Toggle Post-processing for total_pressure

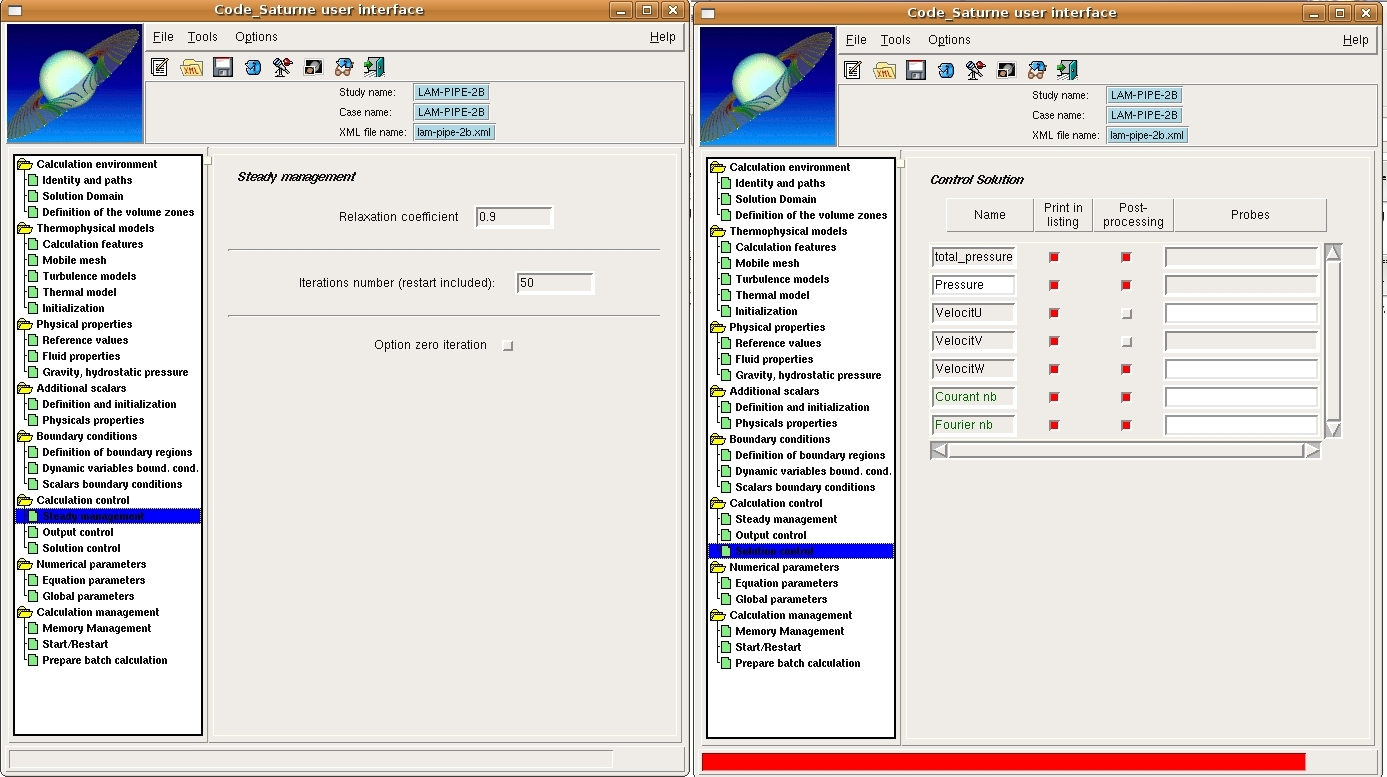point(1126,257)
